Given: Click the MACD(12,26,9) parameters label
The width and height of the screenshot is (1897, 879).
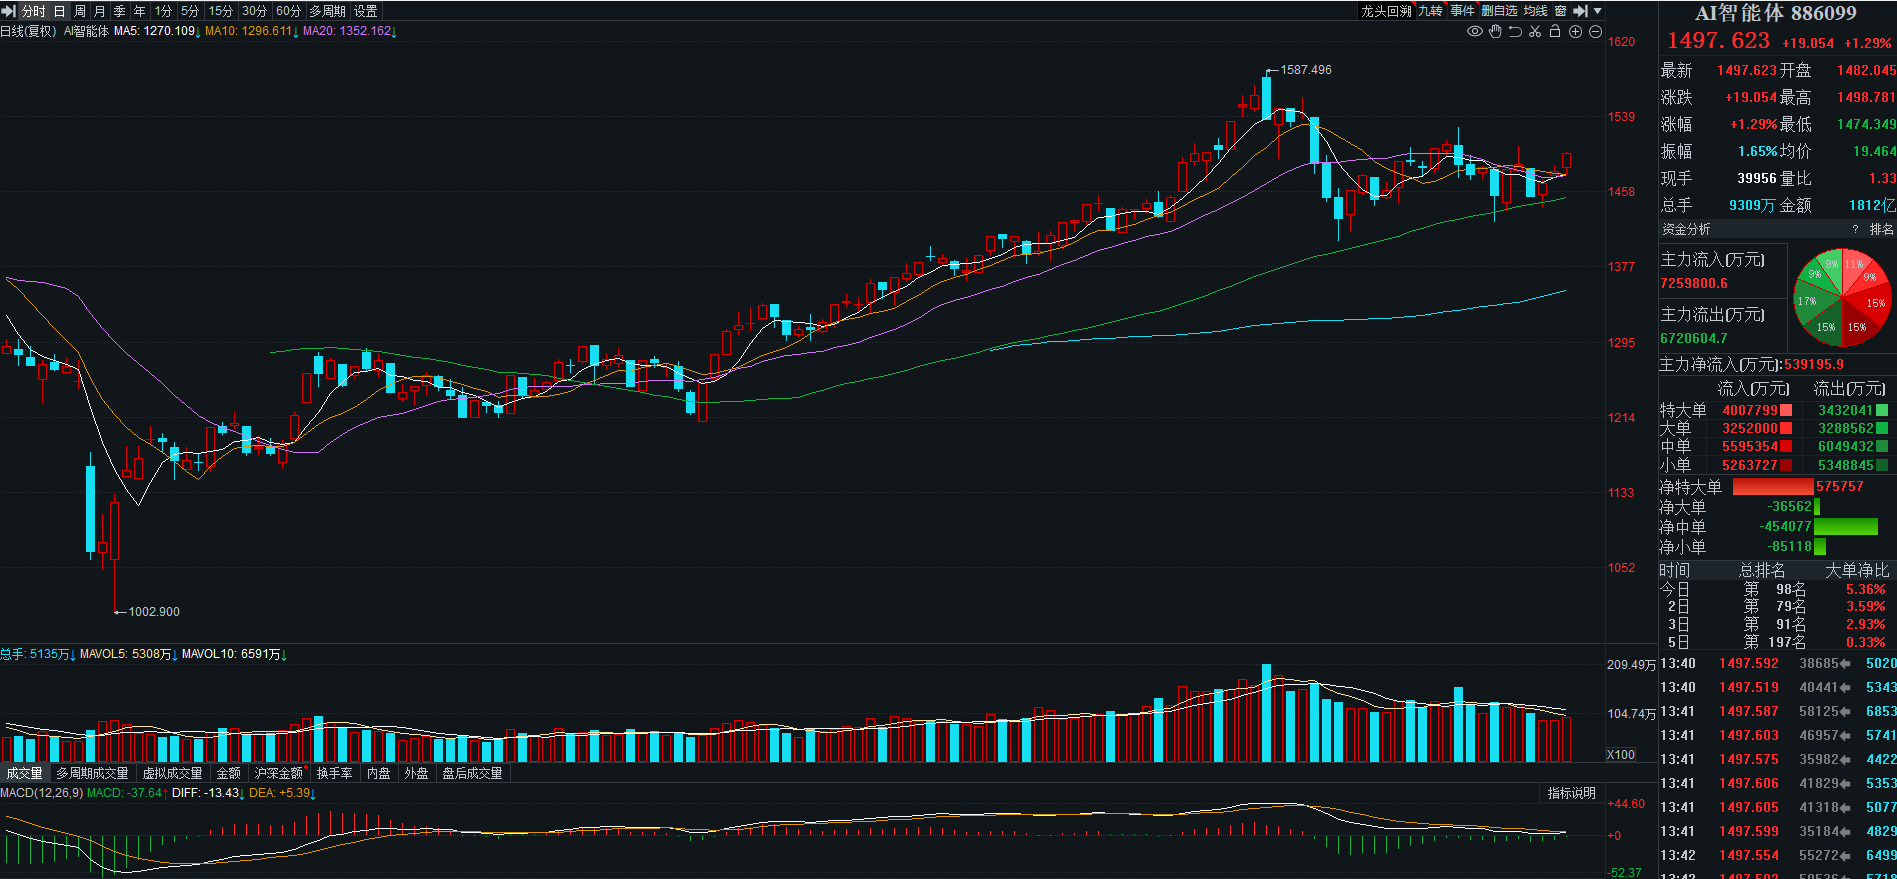Looking at the screenshot, I should 42,793.
